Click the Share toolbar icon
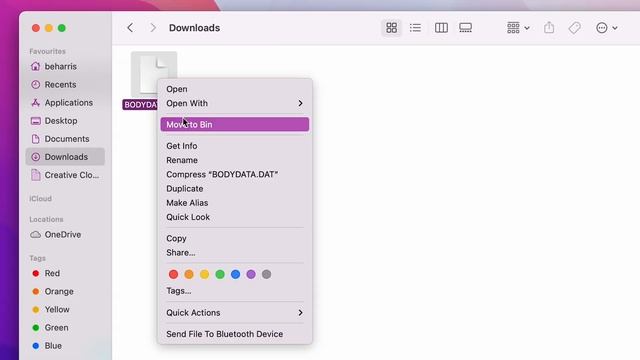This screenshot has width=640, height=360. click(549, 28)
